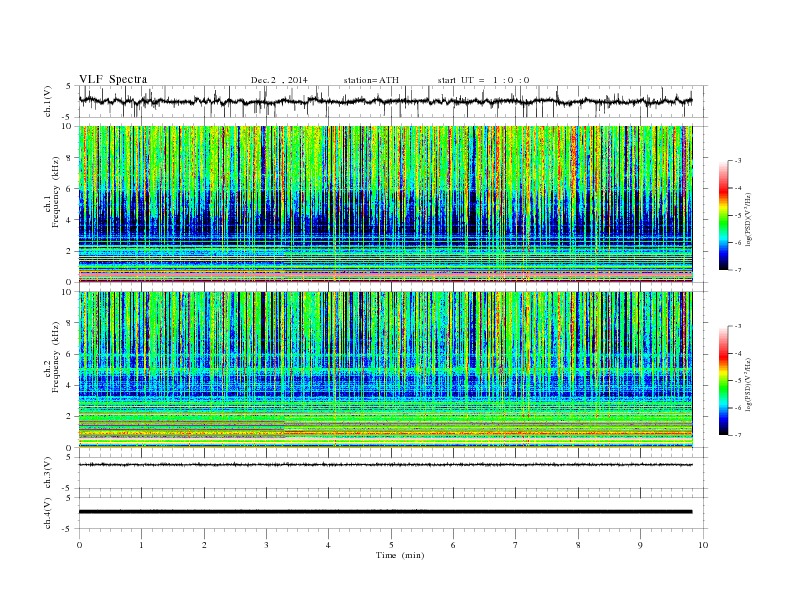Click time axis tick label '4'
Image resolution: width=792 pixels, height=612 pixels.
(329, 545)
